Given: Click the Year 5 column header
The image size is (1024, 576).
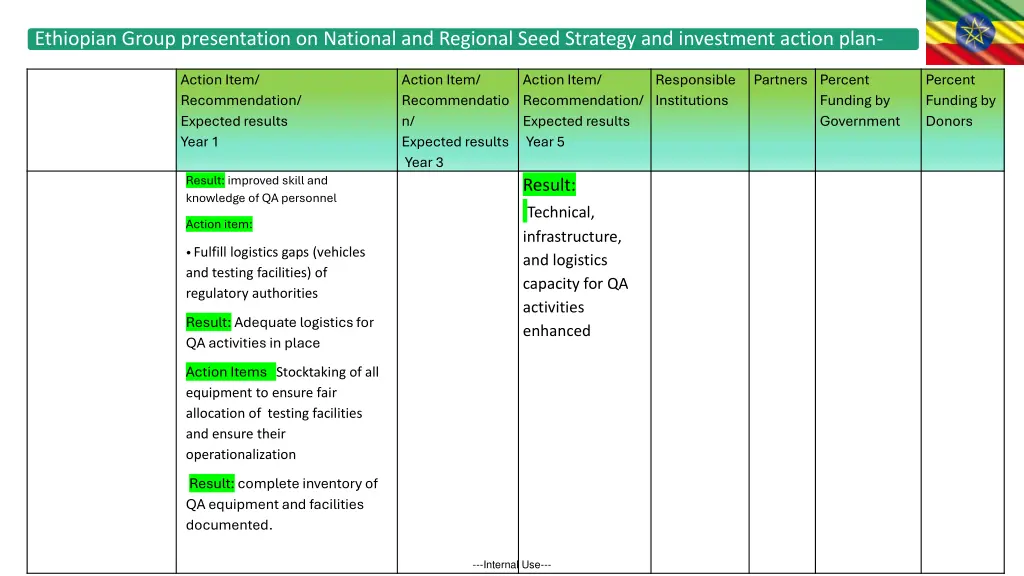Looking at the screenshot, I should (x=582, y=110).
